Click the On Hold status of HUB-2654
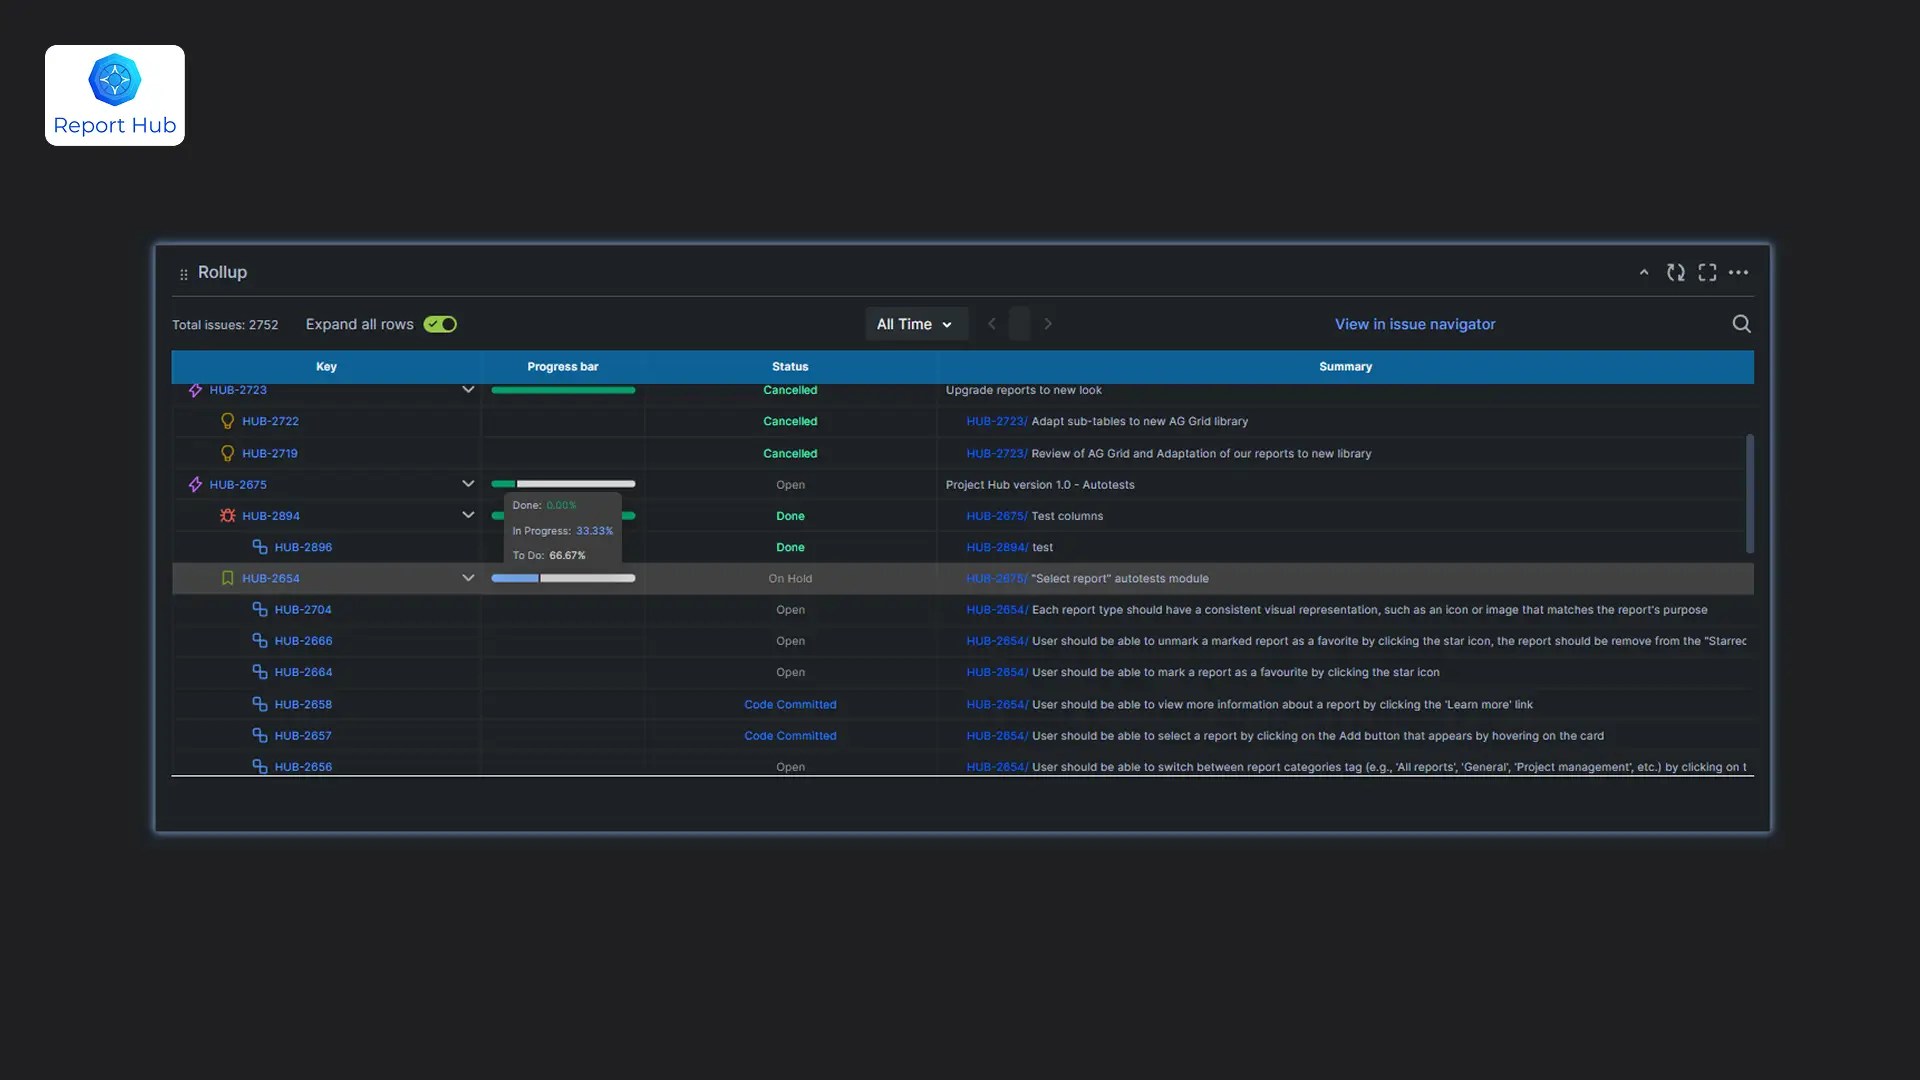Image resolution: width=1920 pixels, height=1080 pixels. (x=790, y=578)
